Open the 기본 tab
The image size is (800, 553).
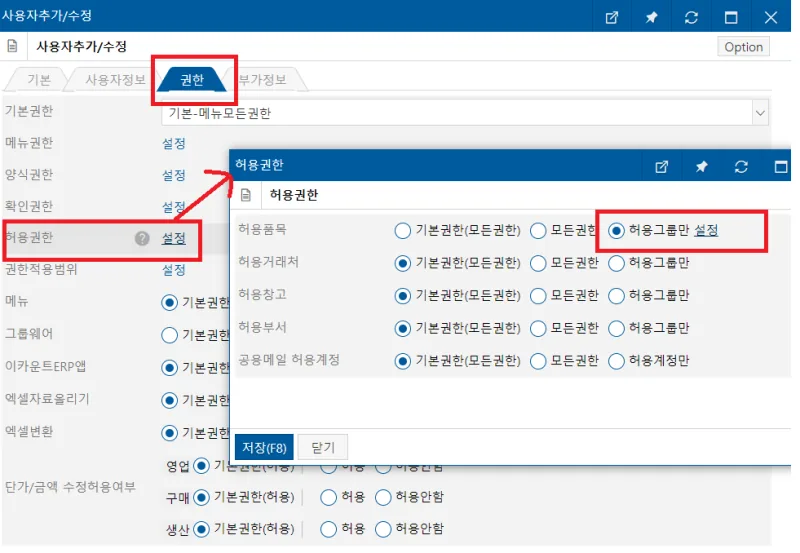click(39, 80)
